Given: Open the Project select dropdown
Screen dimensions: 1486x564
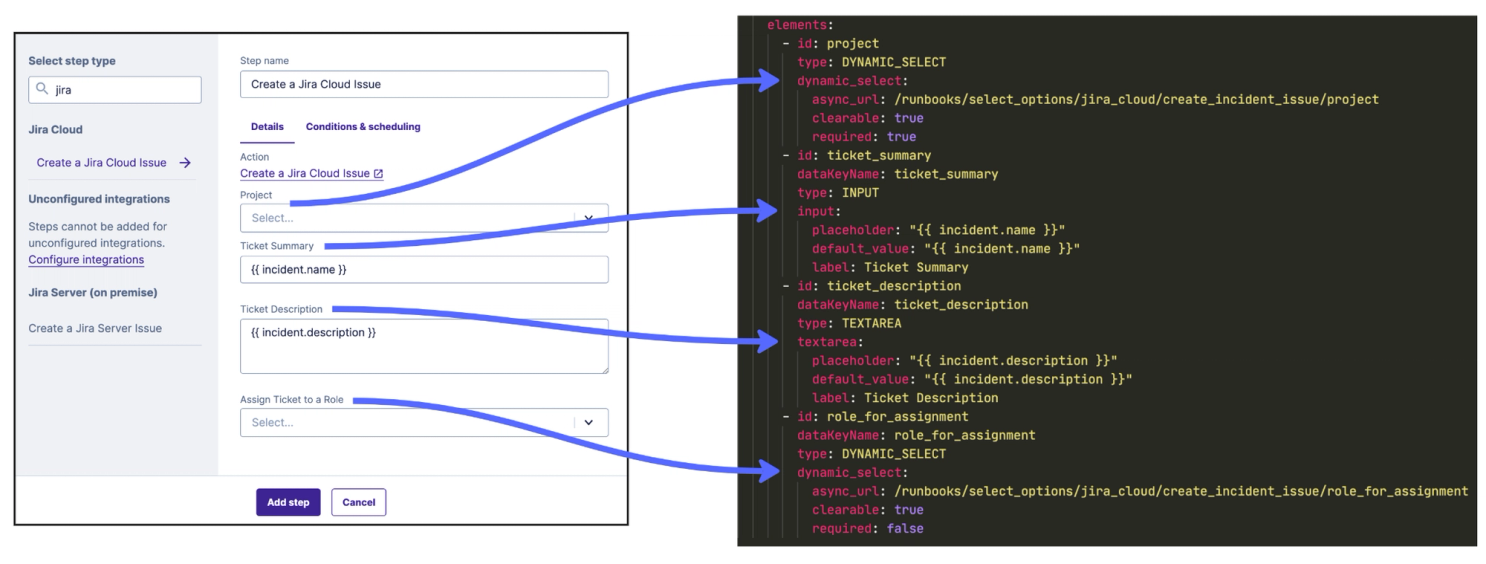Looking at the screenshot, I should 424,218.
